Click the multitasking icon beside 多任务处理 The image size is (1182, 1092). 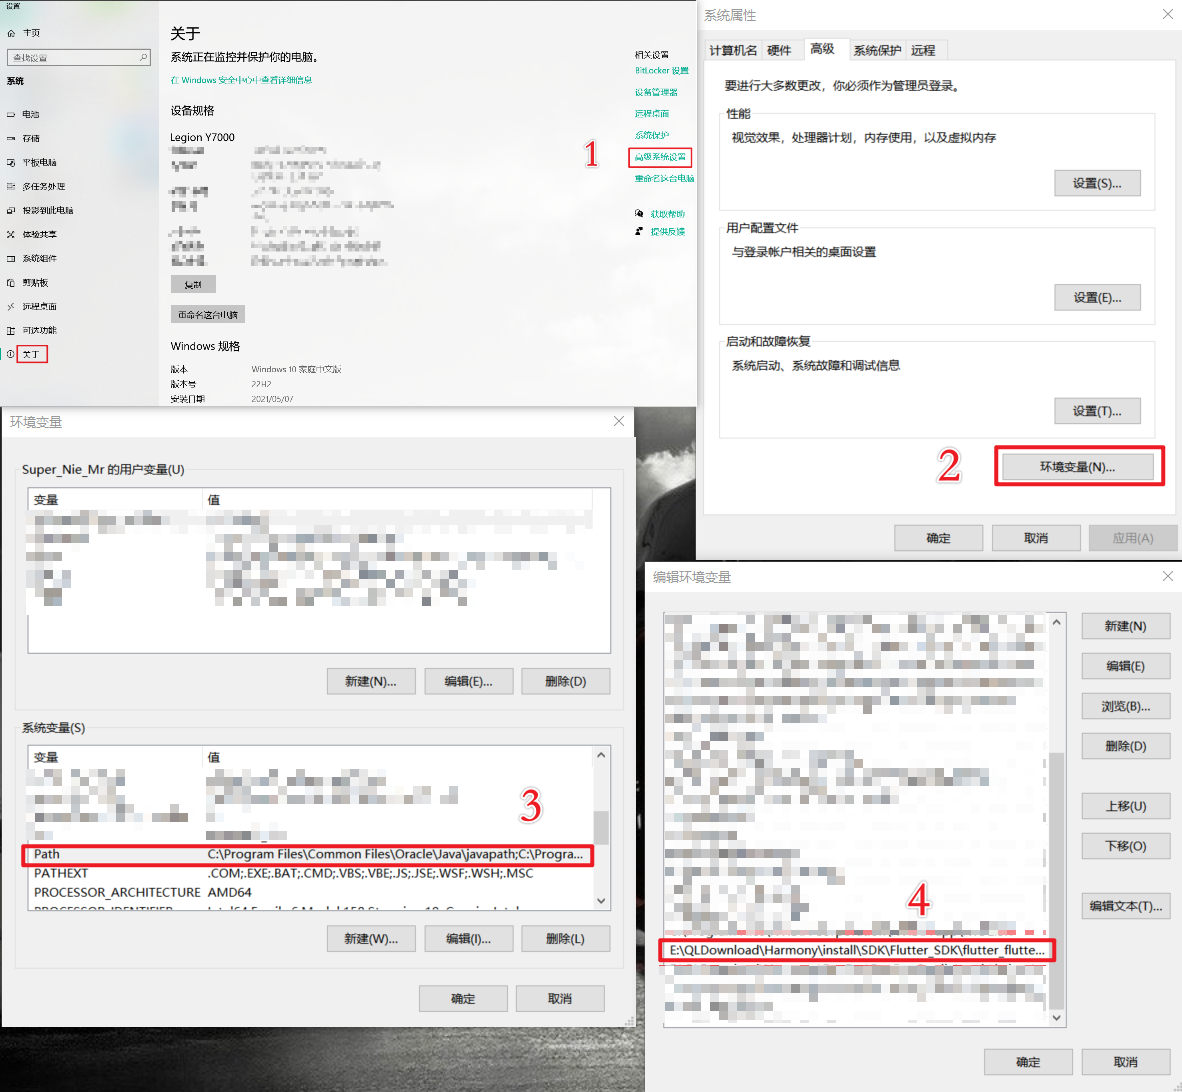tap(11, 187)
